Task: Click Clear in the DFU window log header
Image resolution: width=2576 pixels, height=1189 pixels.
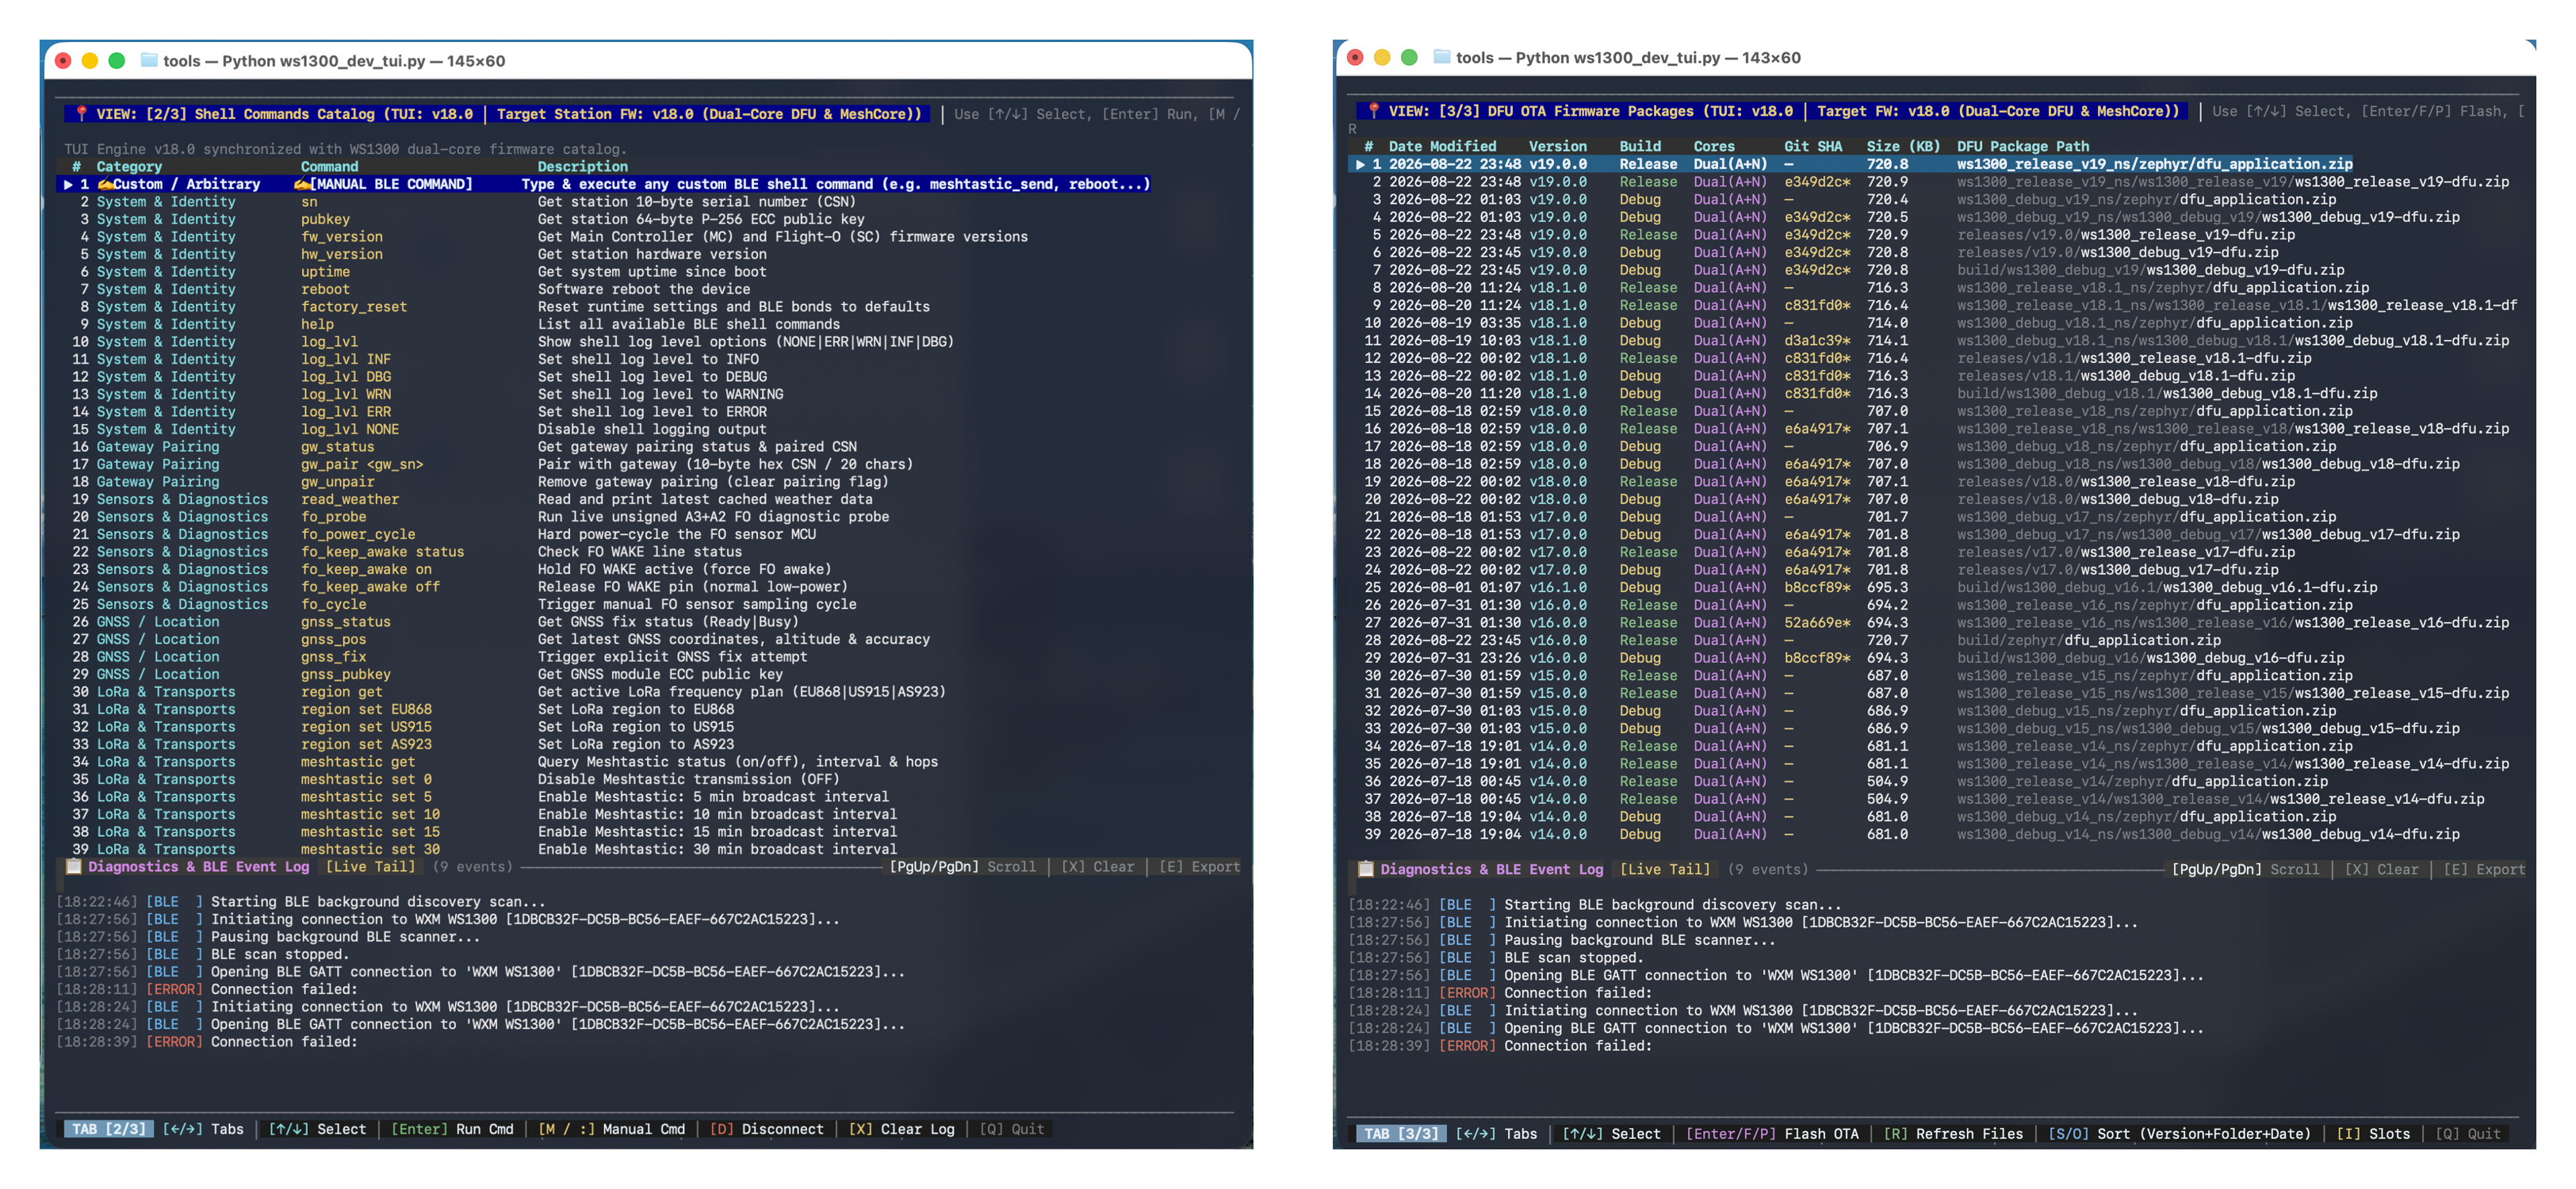Action: [2382, 870]
